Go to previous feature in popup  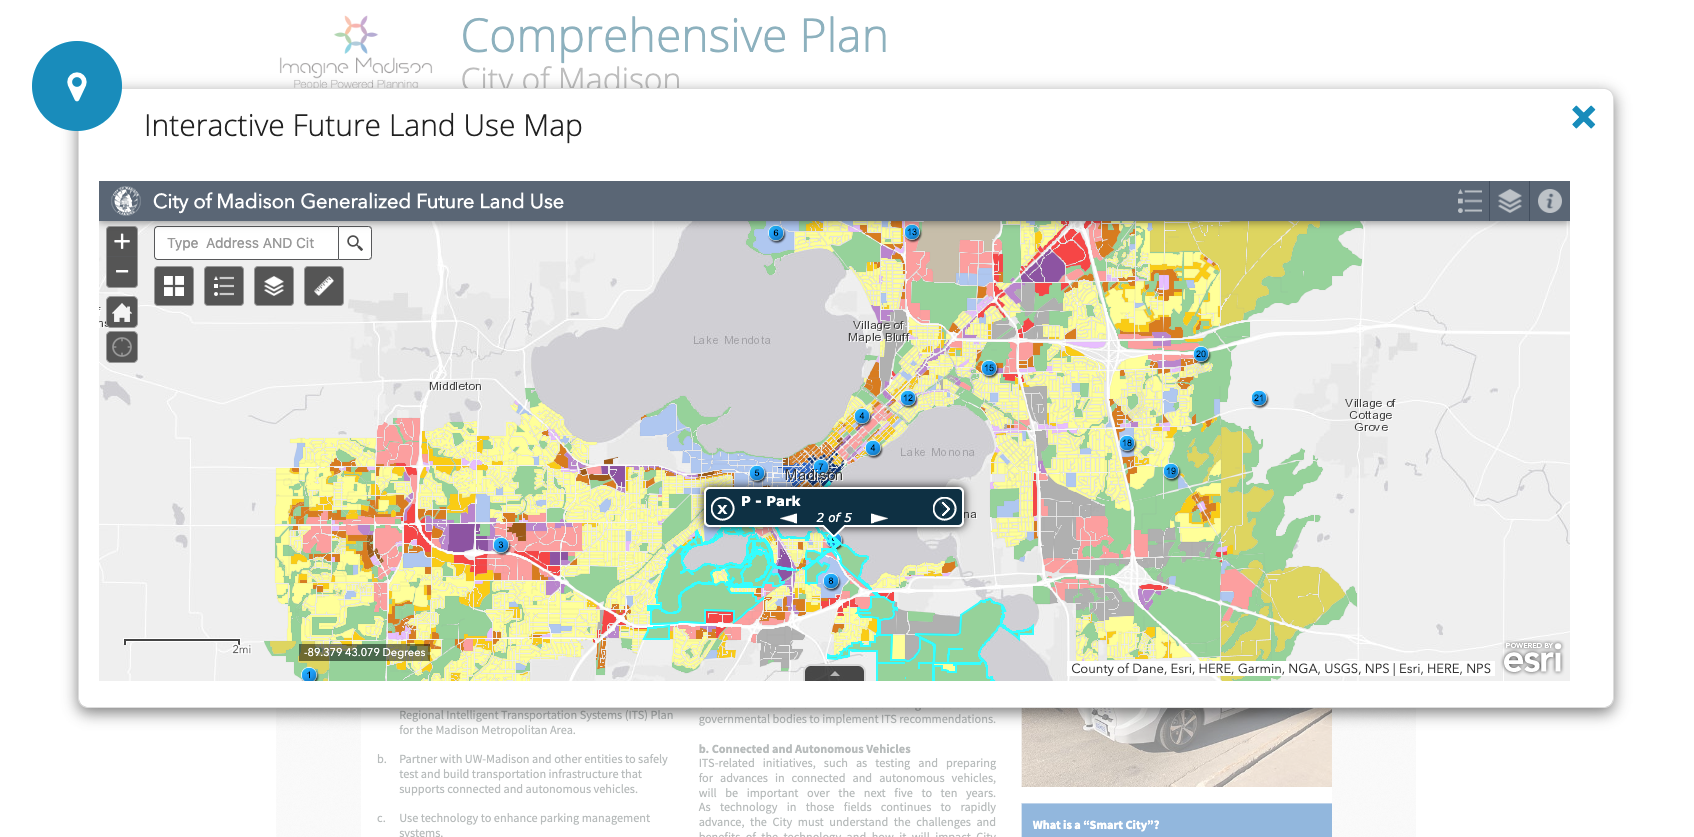pos(789,518)
